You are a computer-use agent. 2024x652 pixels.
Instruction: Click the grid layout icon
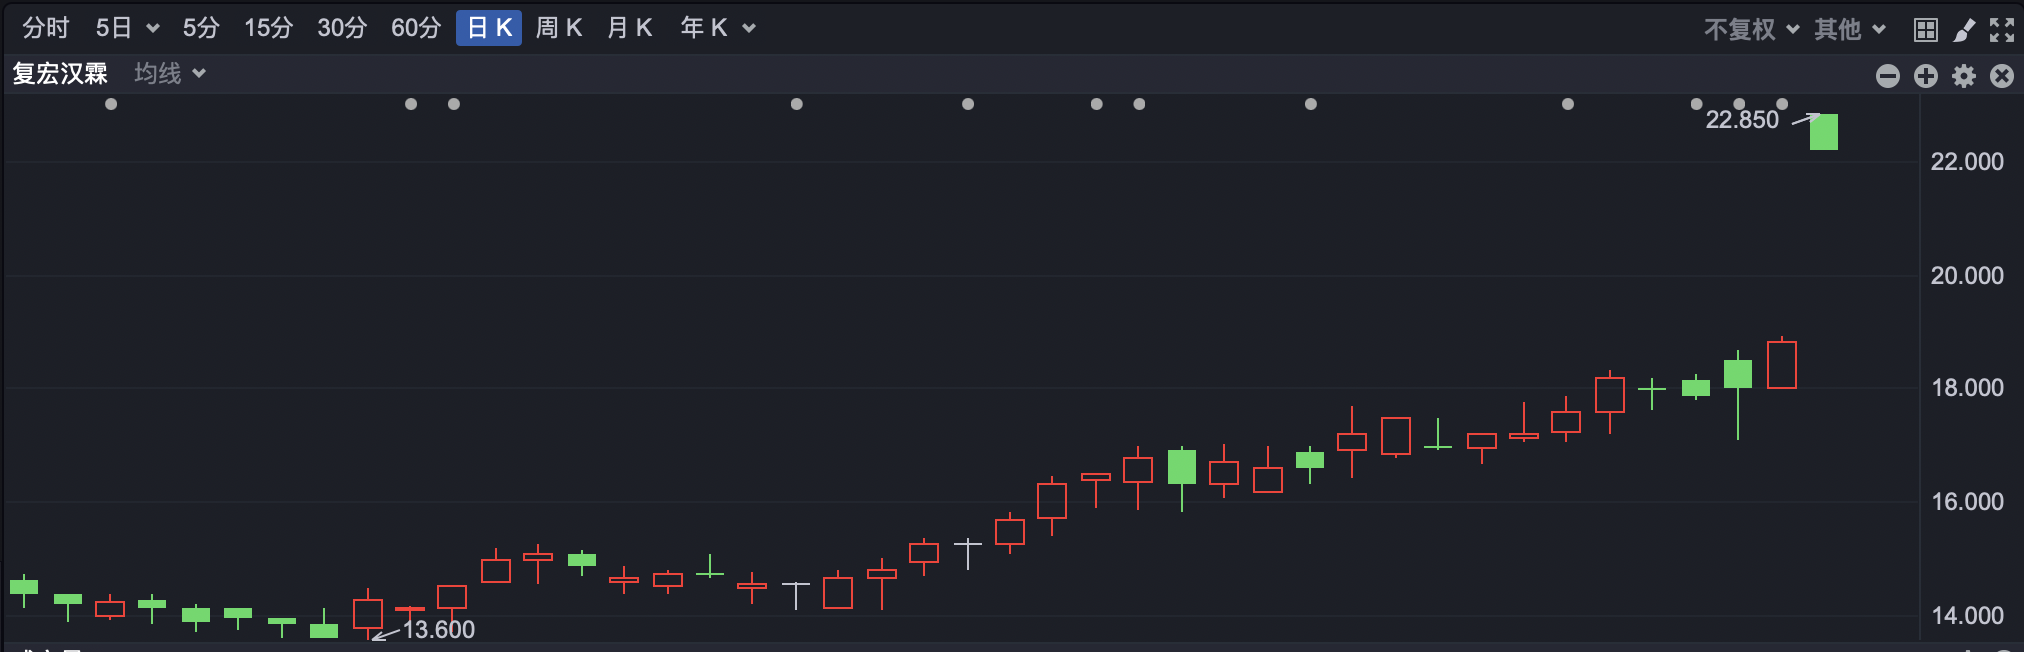pos(1925,30)
